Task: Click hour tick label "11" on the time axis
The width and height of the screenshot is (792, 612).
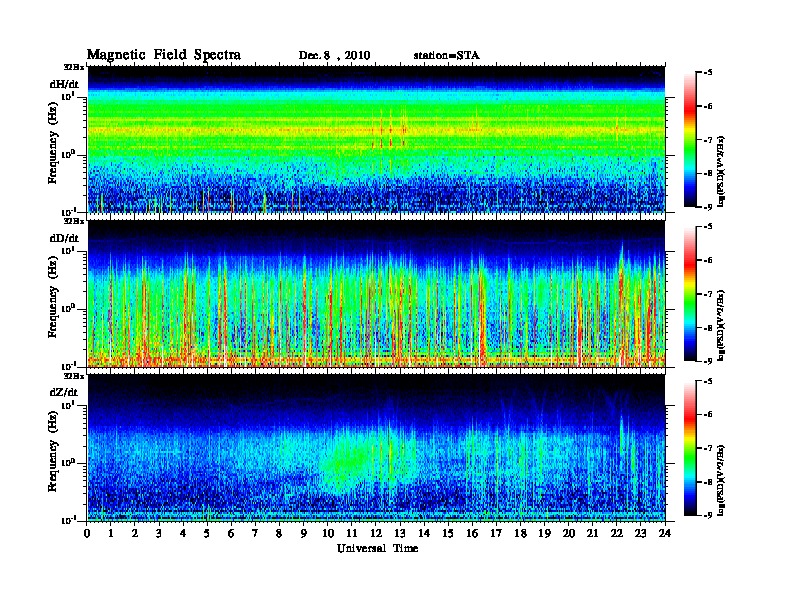Action: point(352,534)
